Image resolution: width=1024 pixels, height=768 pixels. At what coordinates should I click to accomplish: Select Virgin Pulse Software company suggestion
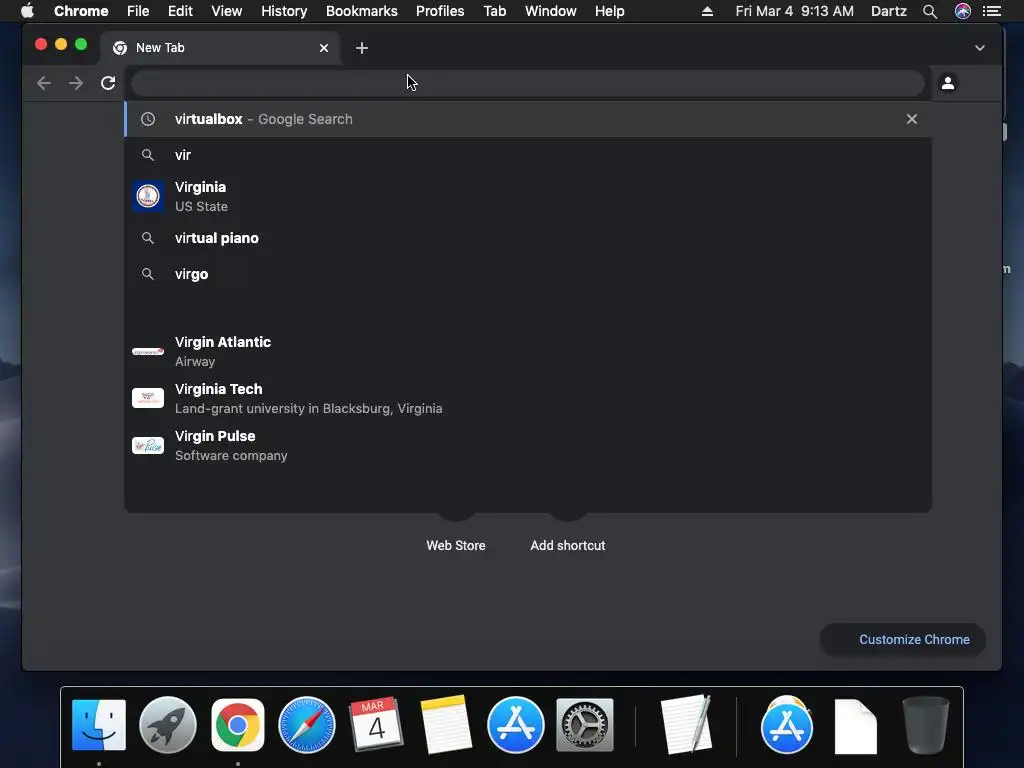[x=528, y=445]
